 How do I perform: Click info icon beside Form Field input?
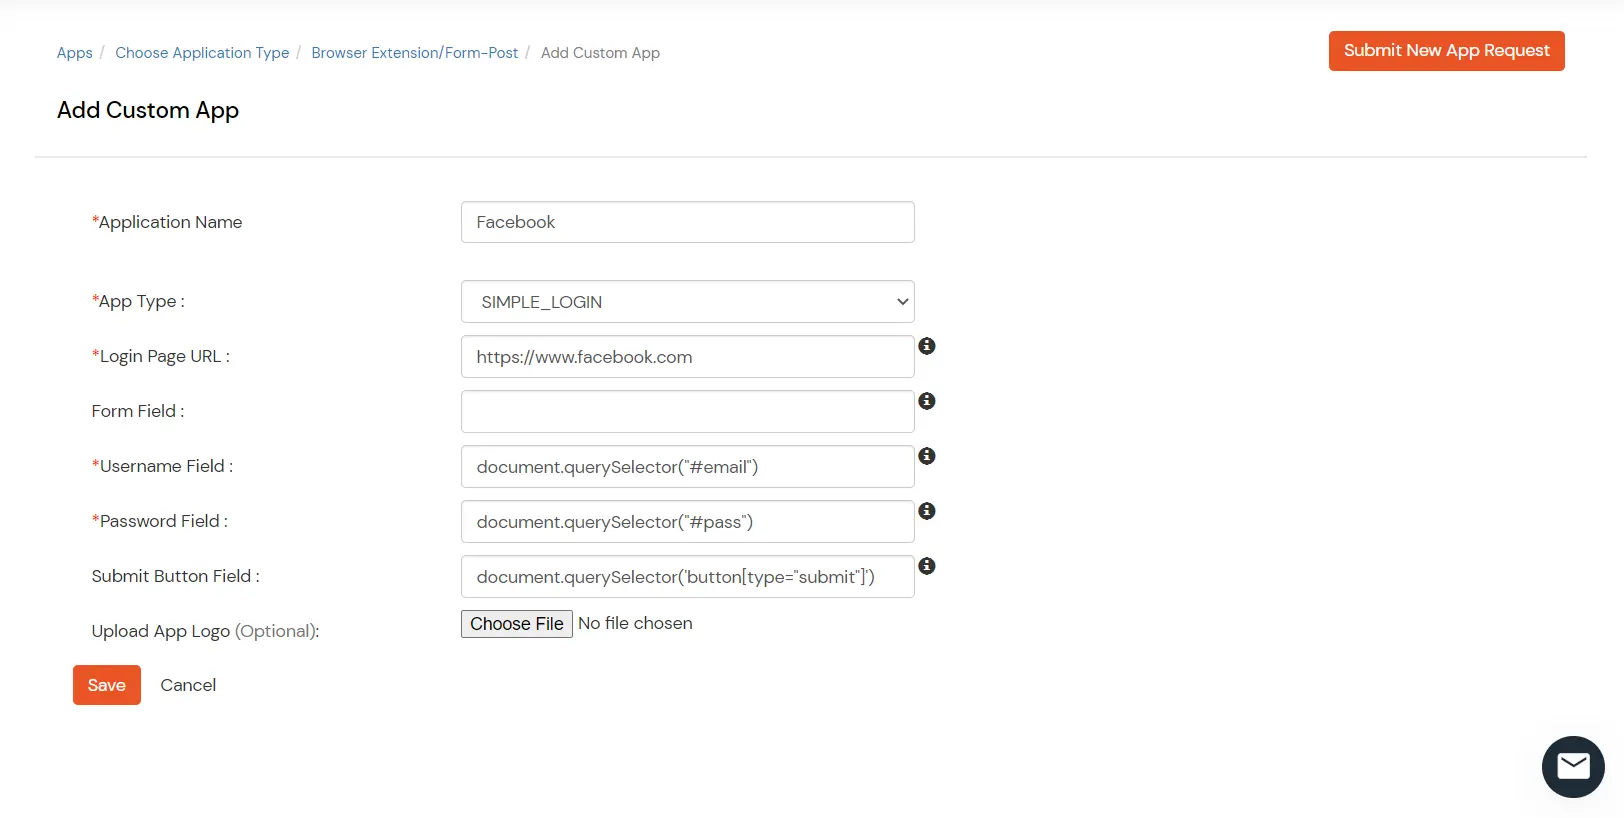[x=927, y=401]
